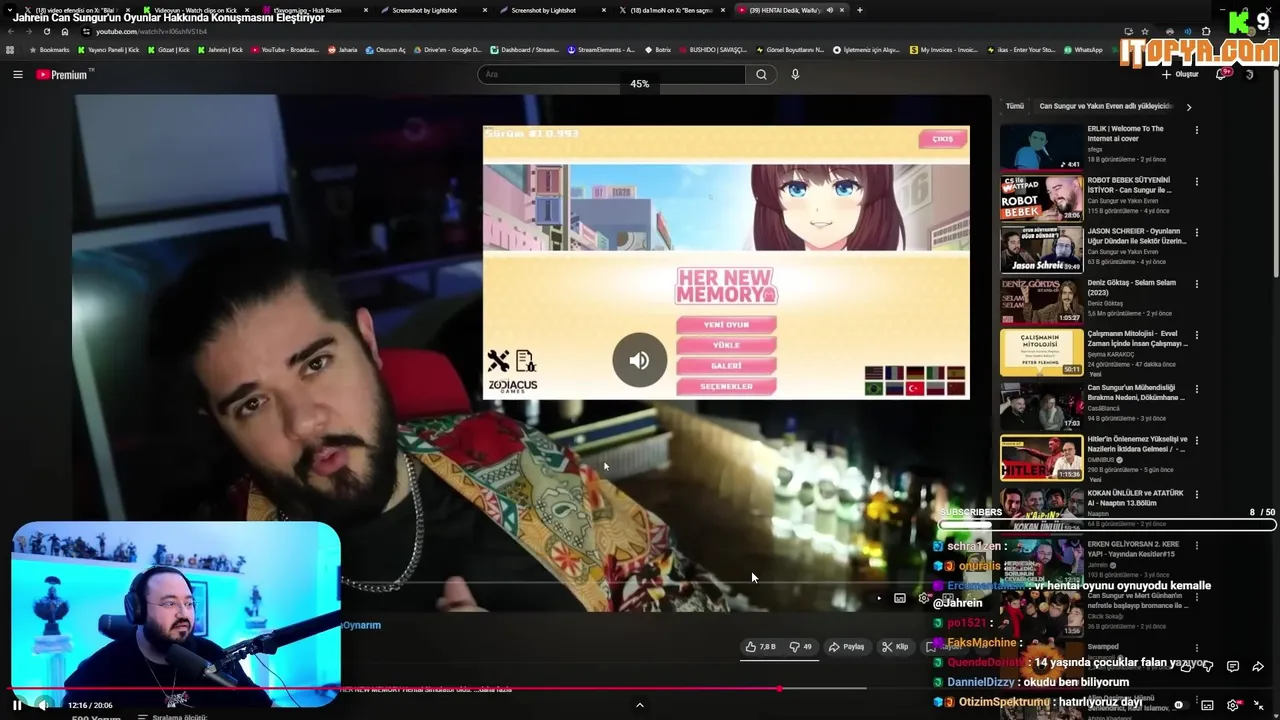Image resolution: width=1280 pixels, height=720 pixels.
Task: Click the magnifier search button
Action: (761, 74)
